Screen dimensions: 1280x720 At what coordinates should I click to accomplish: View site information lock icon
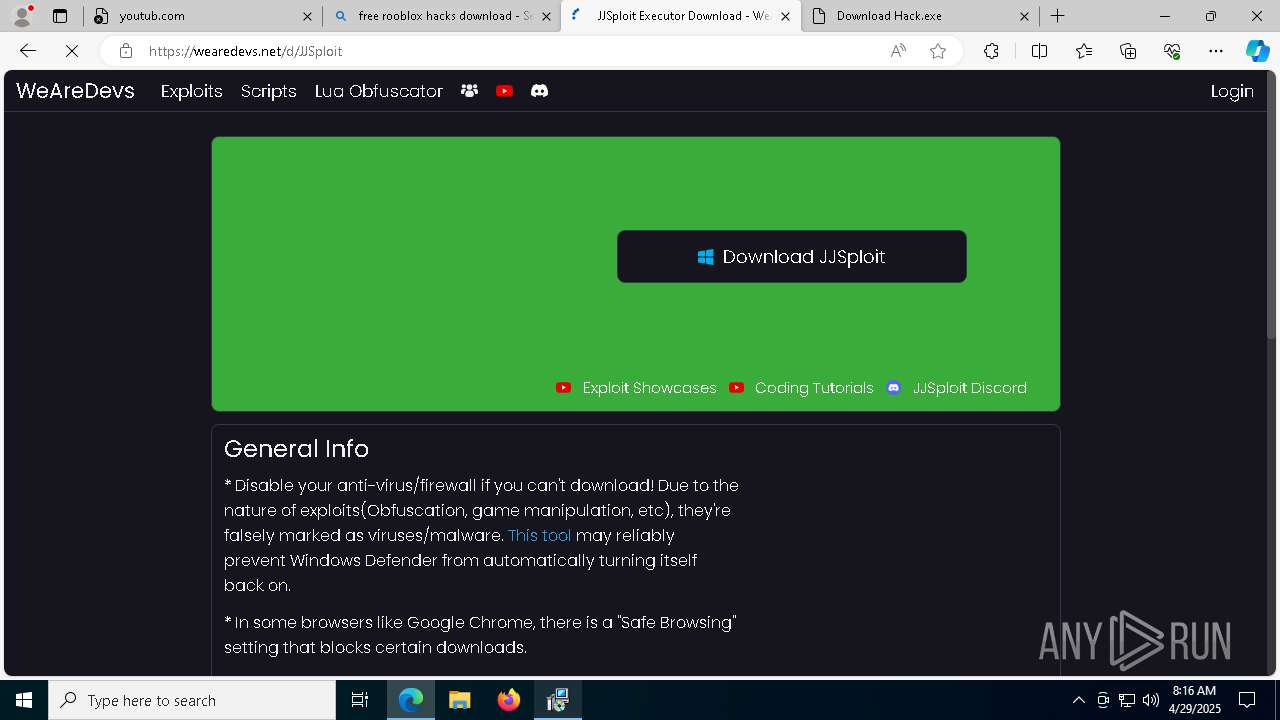point(125,51)
